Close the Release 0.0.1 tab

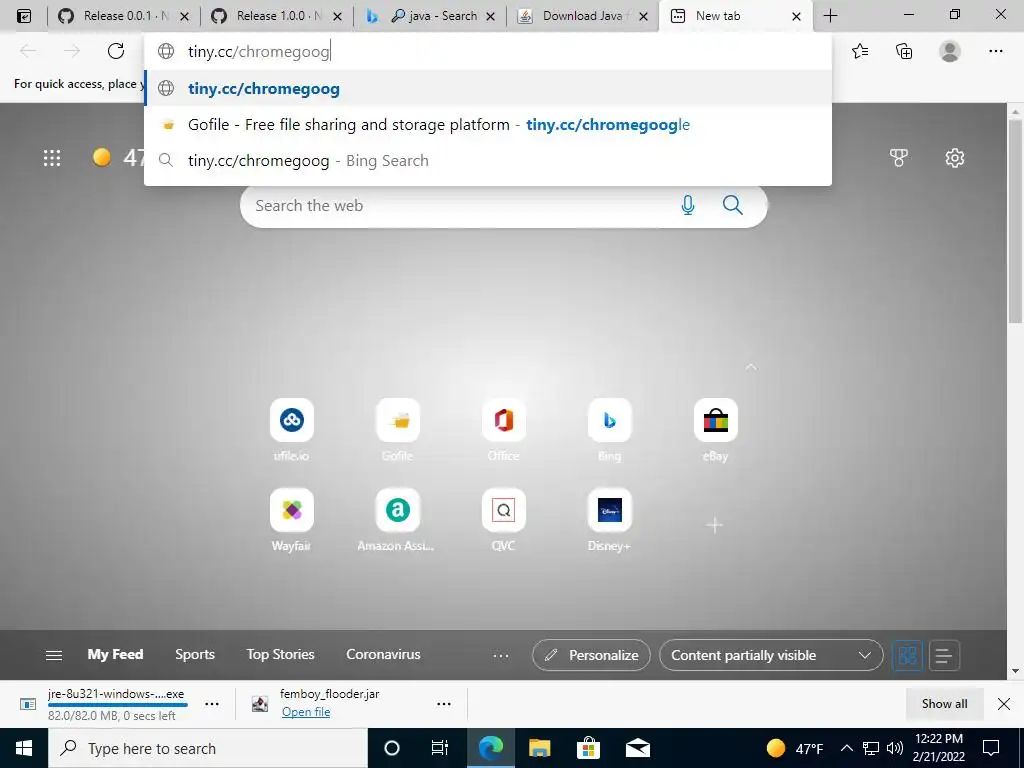184,16
